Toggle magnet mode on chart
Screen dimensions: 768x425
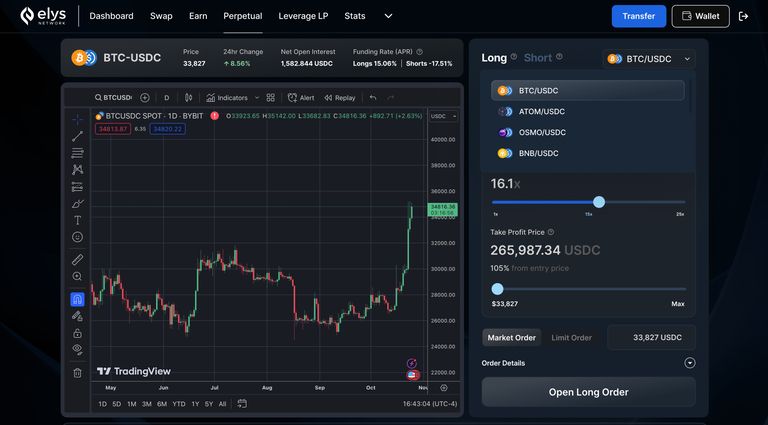(77, 299)
